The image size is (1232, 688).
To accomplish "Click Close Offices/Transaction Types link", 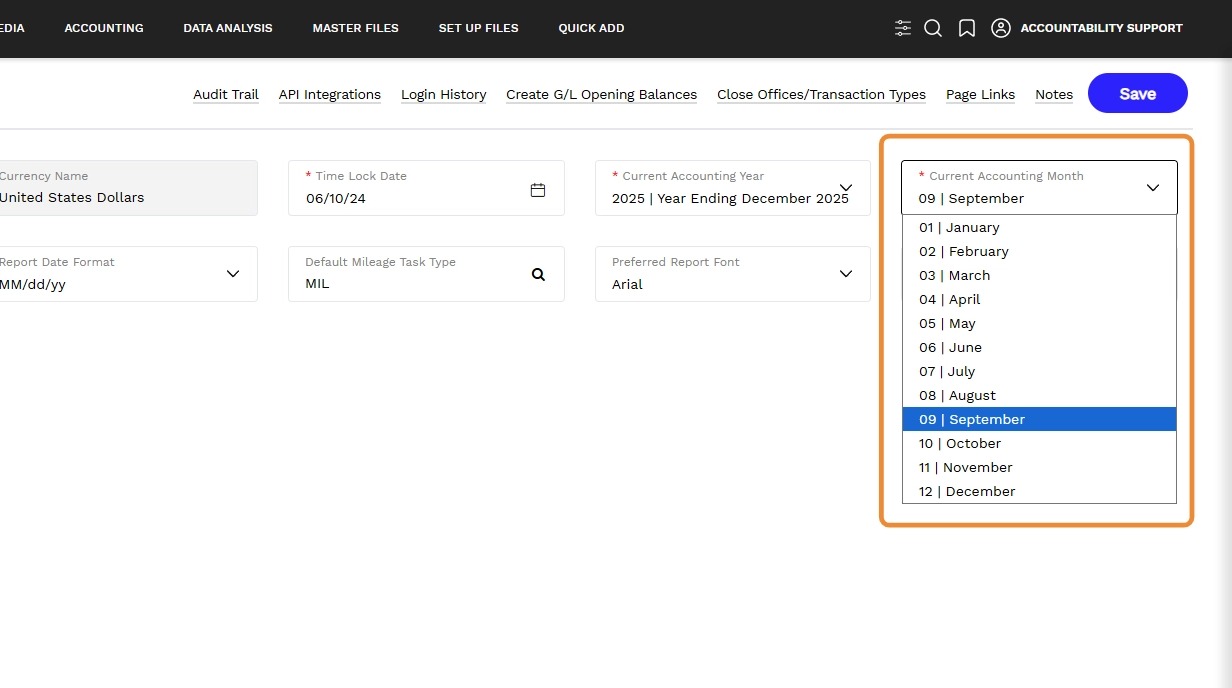I will (x=821, y=94).
